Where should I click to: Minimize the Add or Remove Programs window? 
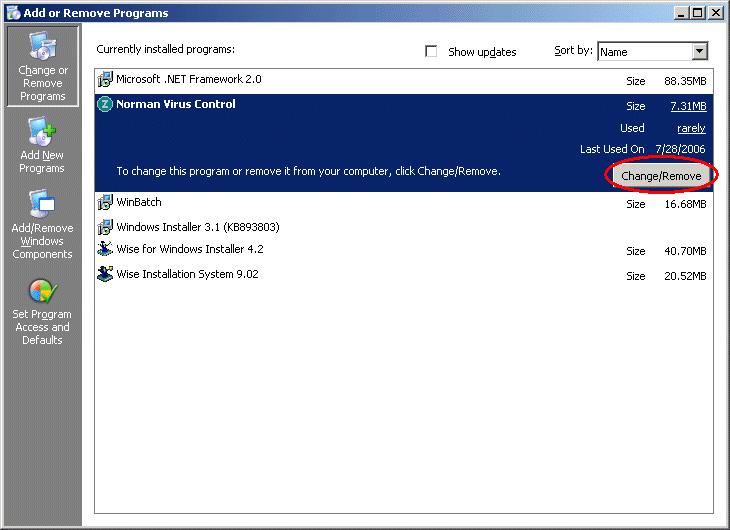point(681,13)
